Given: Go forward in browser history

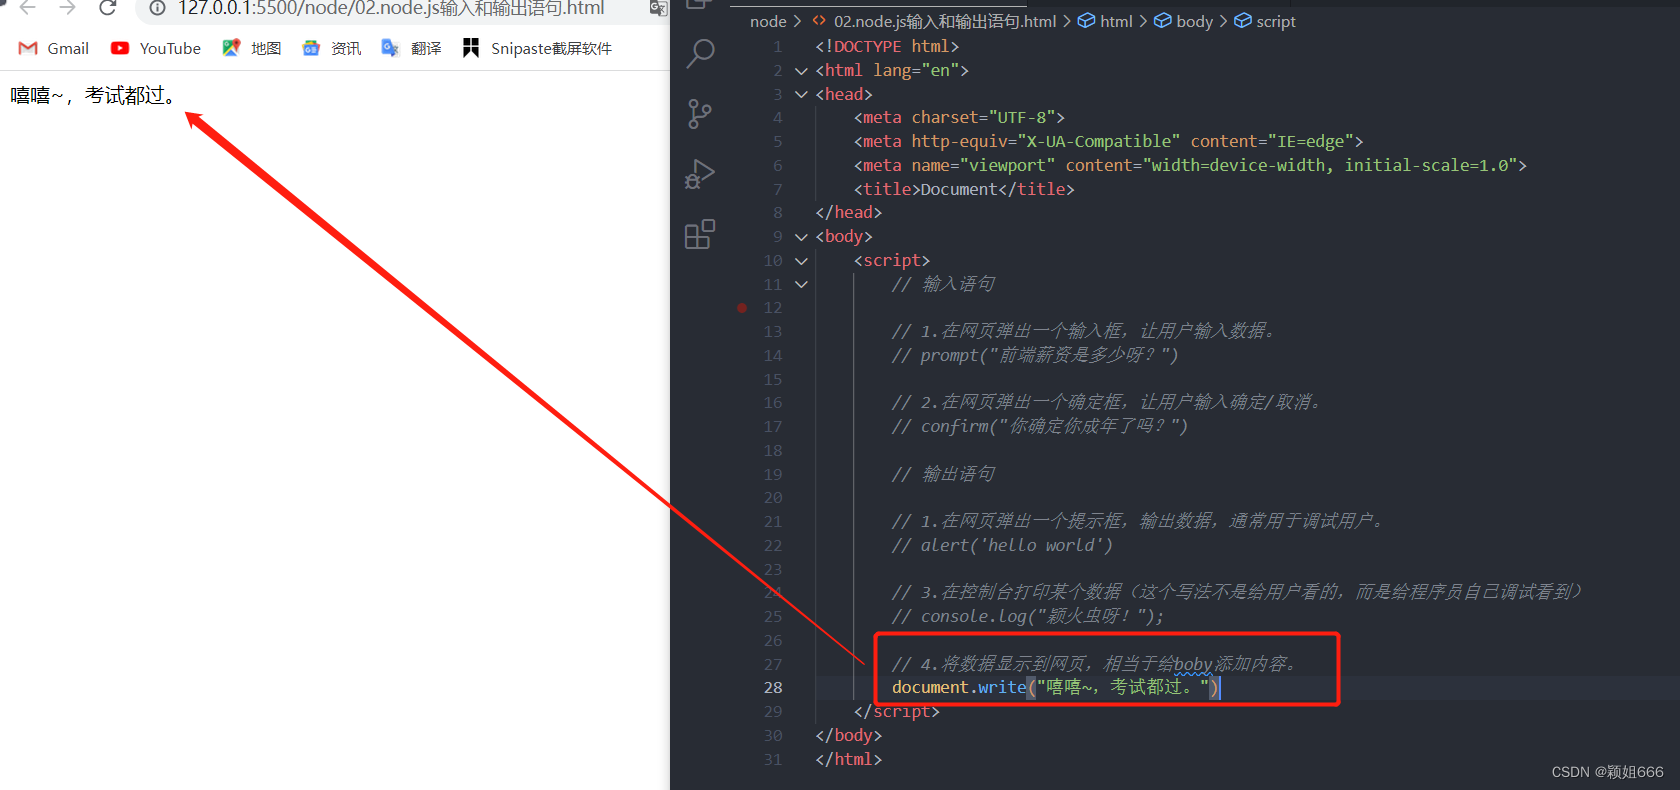Looking at the screenshot, I should [x=67, y=8].
